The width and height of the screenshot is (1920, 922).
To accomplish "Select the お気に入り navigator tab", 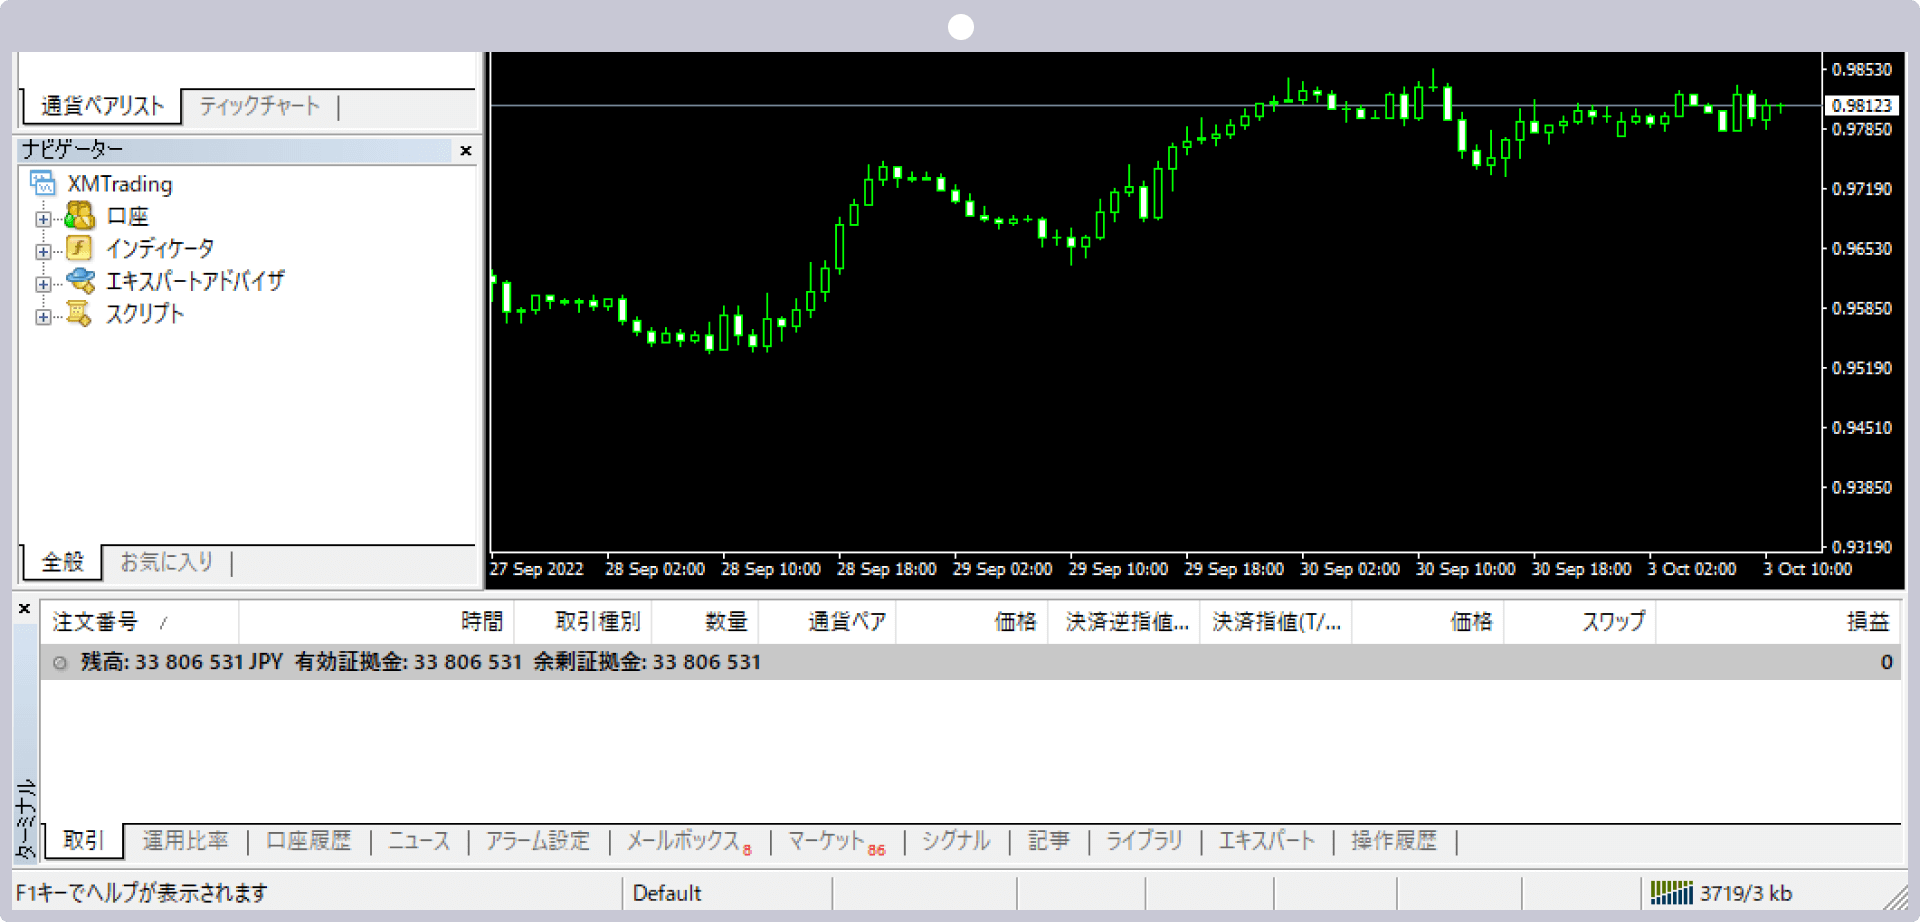I will [167, 562].
